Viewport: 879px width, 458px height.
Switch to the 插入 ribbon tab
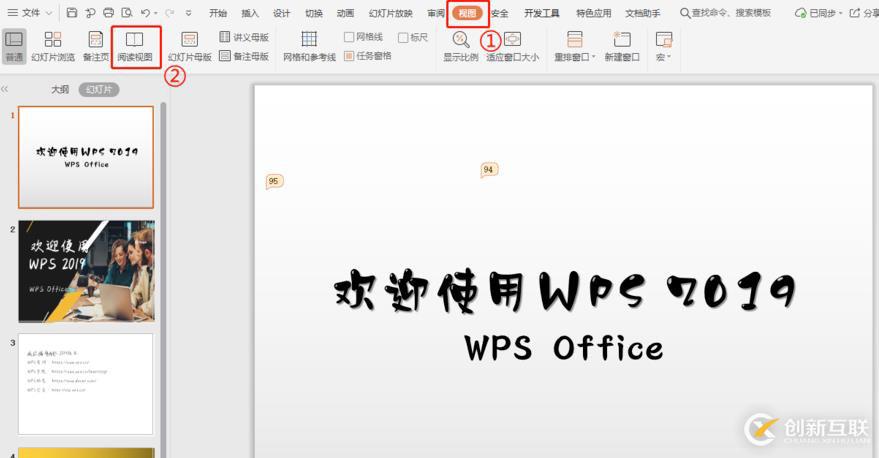tap(249, 13)
